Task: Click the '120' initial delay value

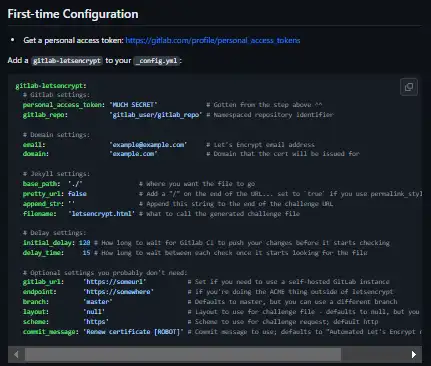Action: coord(85,243)
